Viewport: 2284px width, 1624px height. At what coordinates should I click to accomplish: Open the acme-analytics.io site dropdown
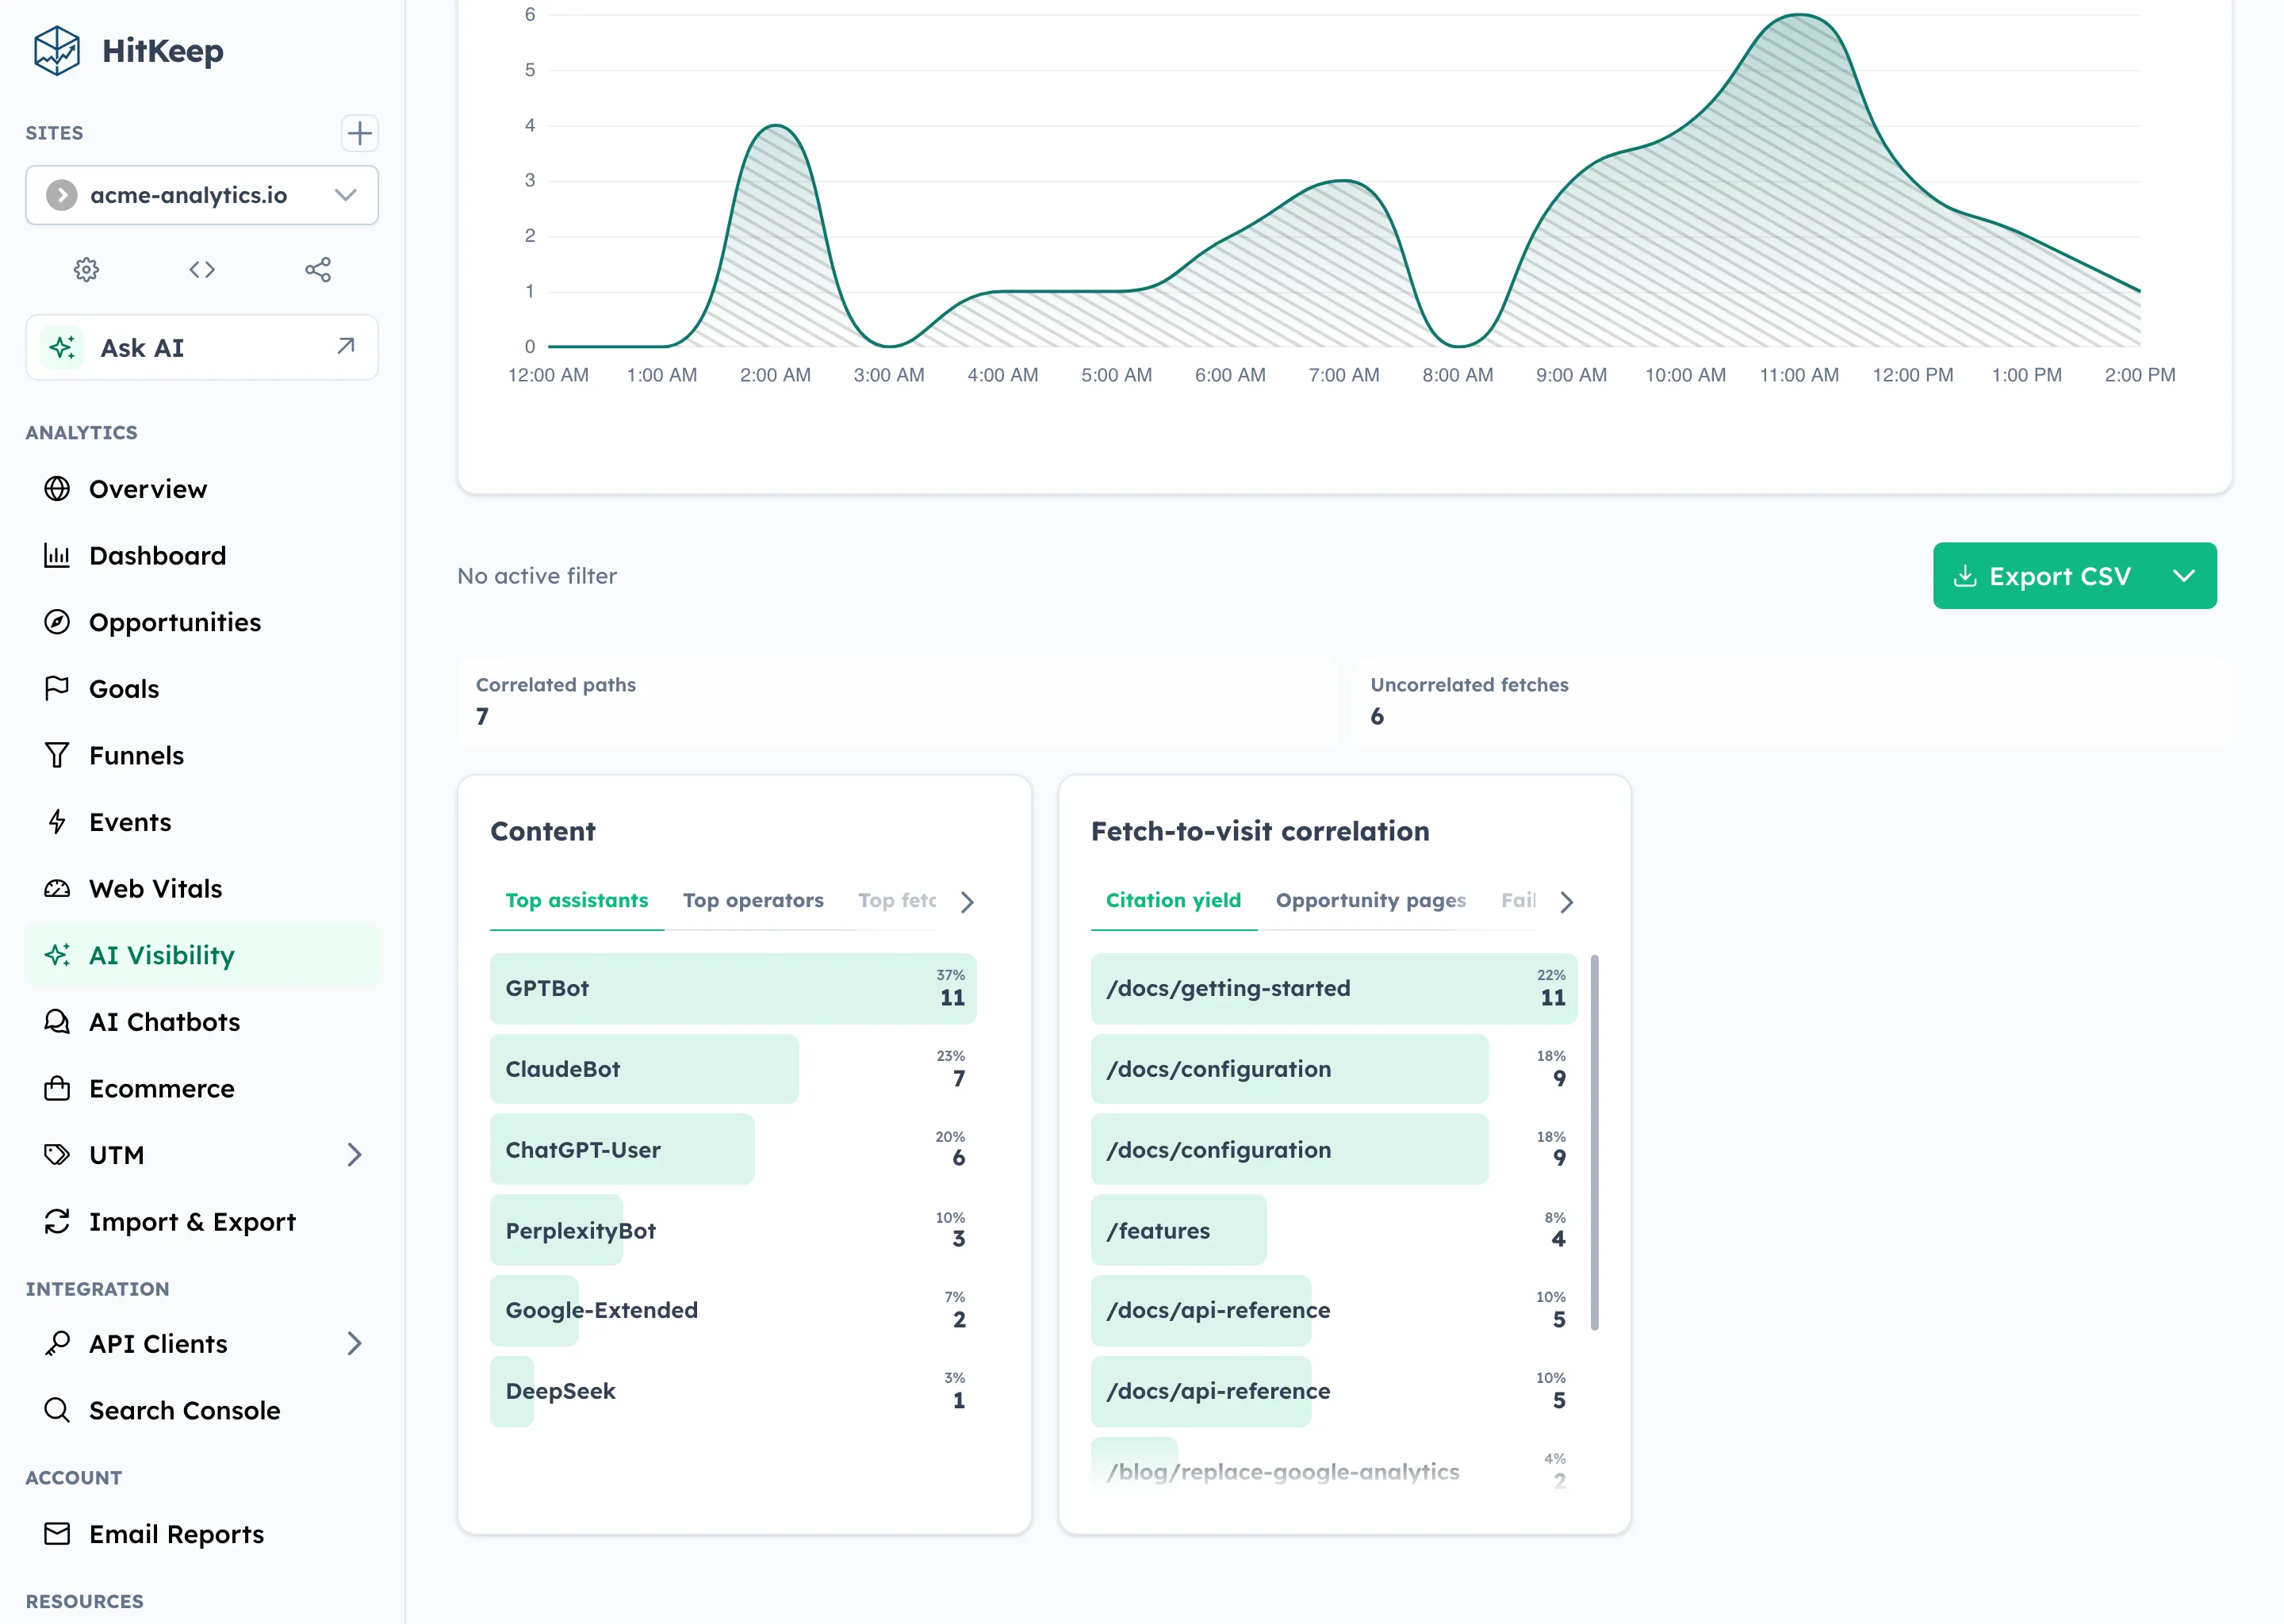(202, 195)
